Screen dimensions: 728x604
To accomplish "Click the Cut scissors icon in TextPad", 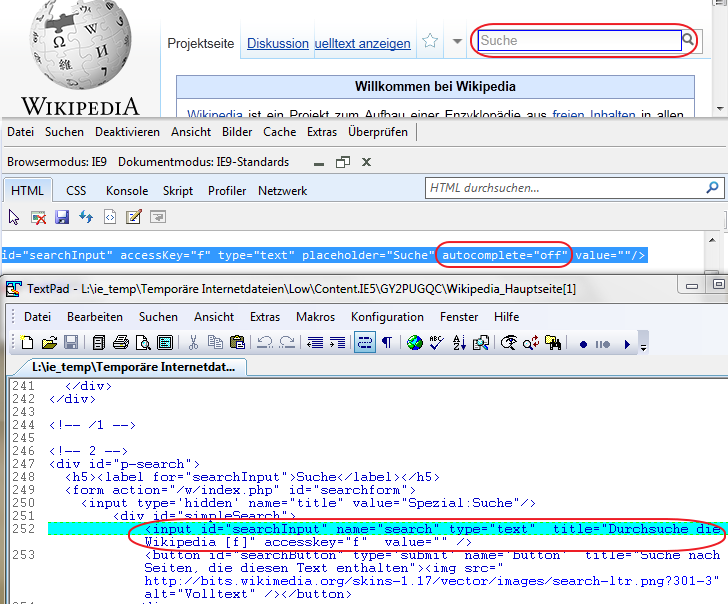I will click(193, 343).
